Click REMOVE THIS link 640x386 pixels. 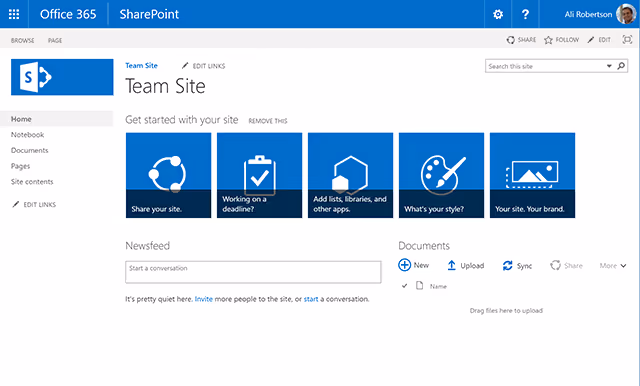click(x=268, y=121)
